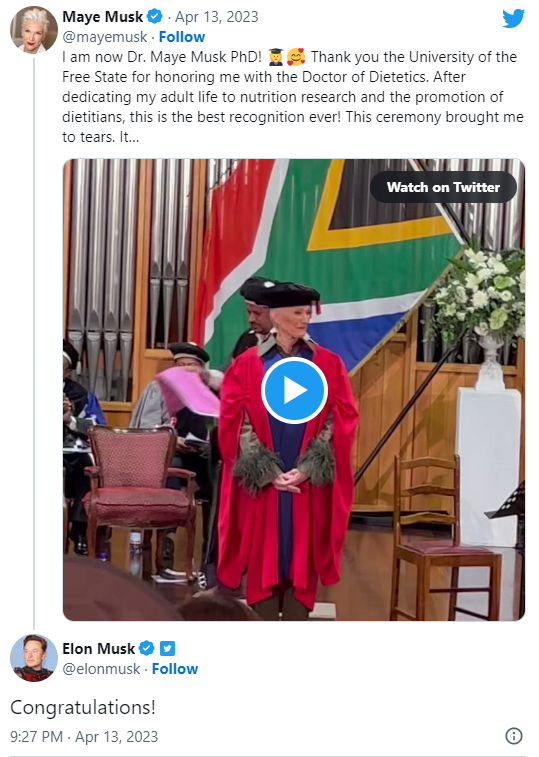Play the embedded graduation video

pyautogui.click(x=294, y=390)
